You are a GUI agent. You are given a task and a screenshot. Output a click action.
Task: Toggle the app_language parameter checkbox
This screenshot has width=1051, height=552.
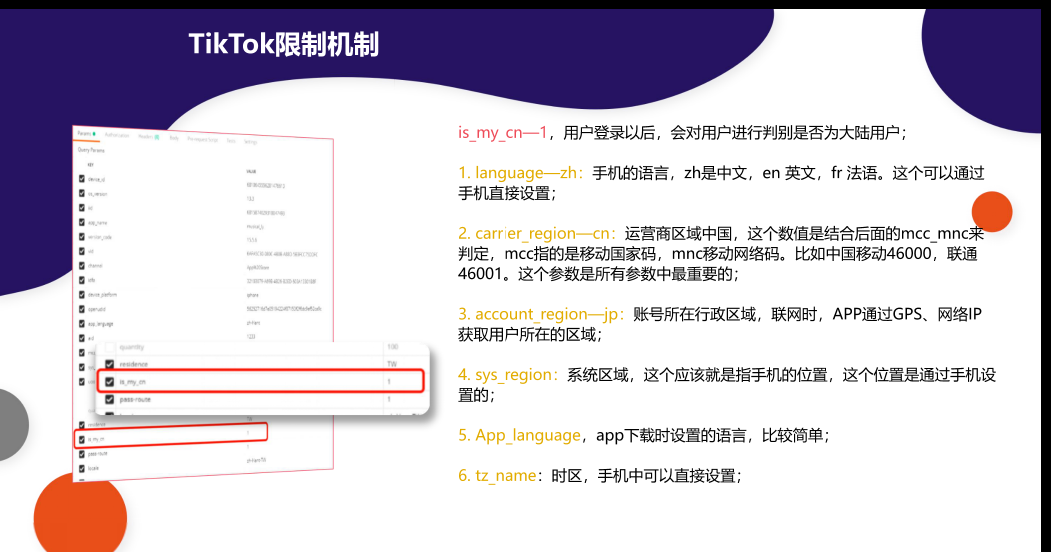[x=82, y=324]
